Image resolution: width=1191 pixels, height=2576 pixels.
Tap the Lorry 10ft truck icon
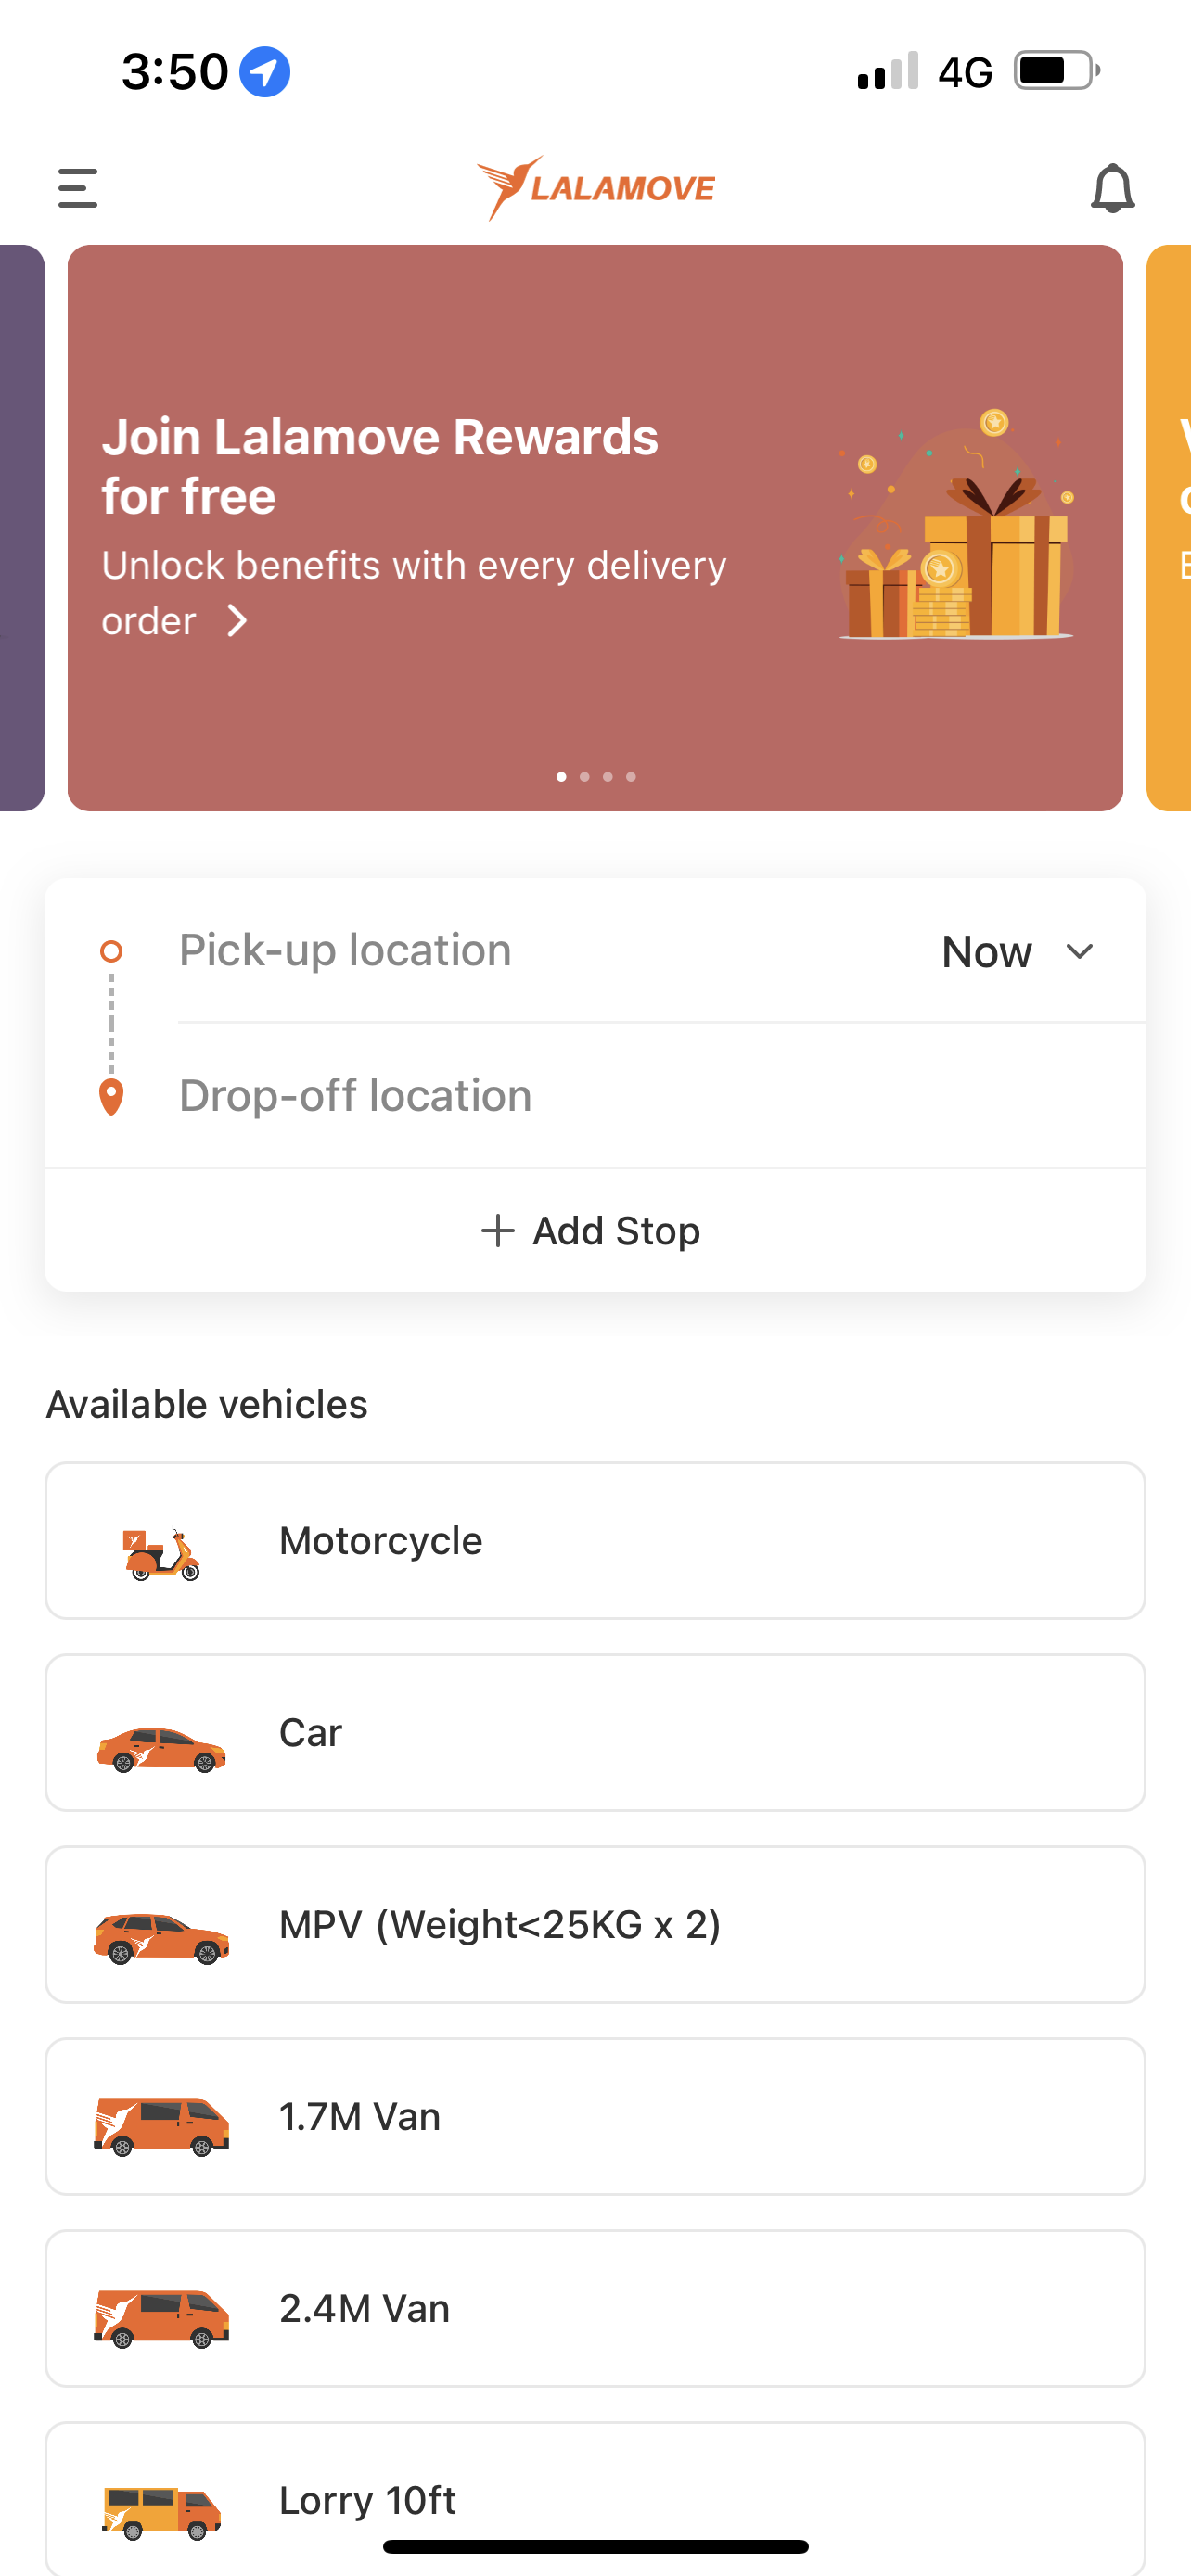pos(161,2513)
